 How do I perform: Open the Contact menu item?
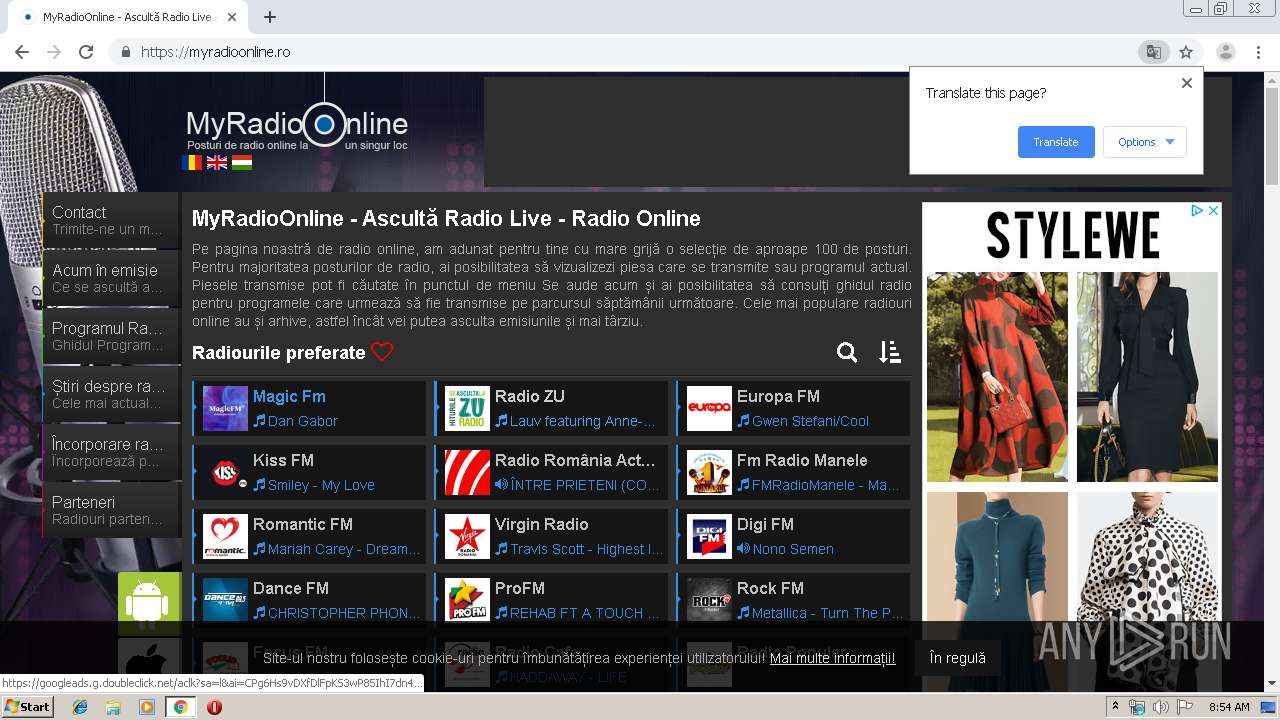(111, 220)
